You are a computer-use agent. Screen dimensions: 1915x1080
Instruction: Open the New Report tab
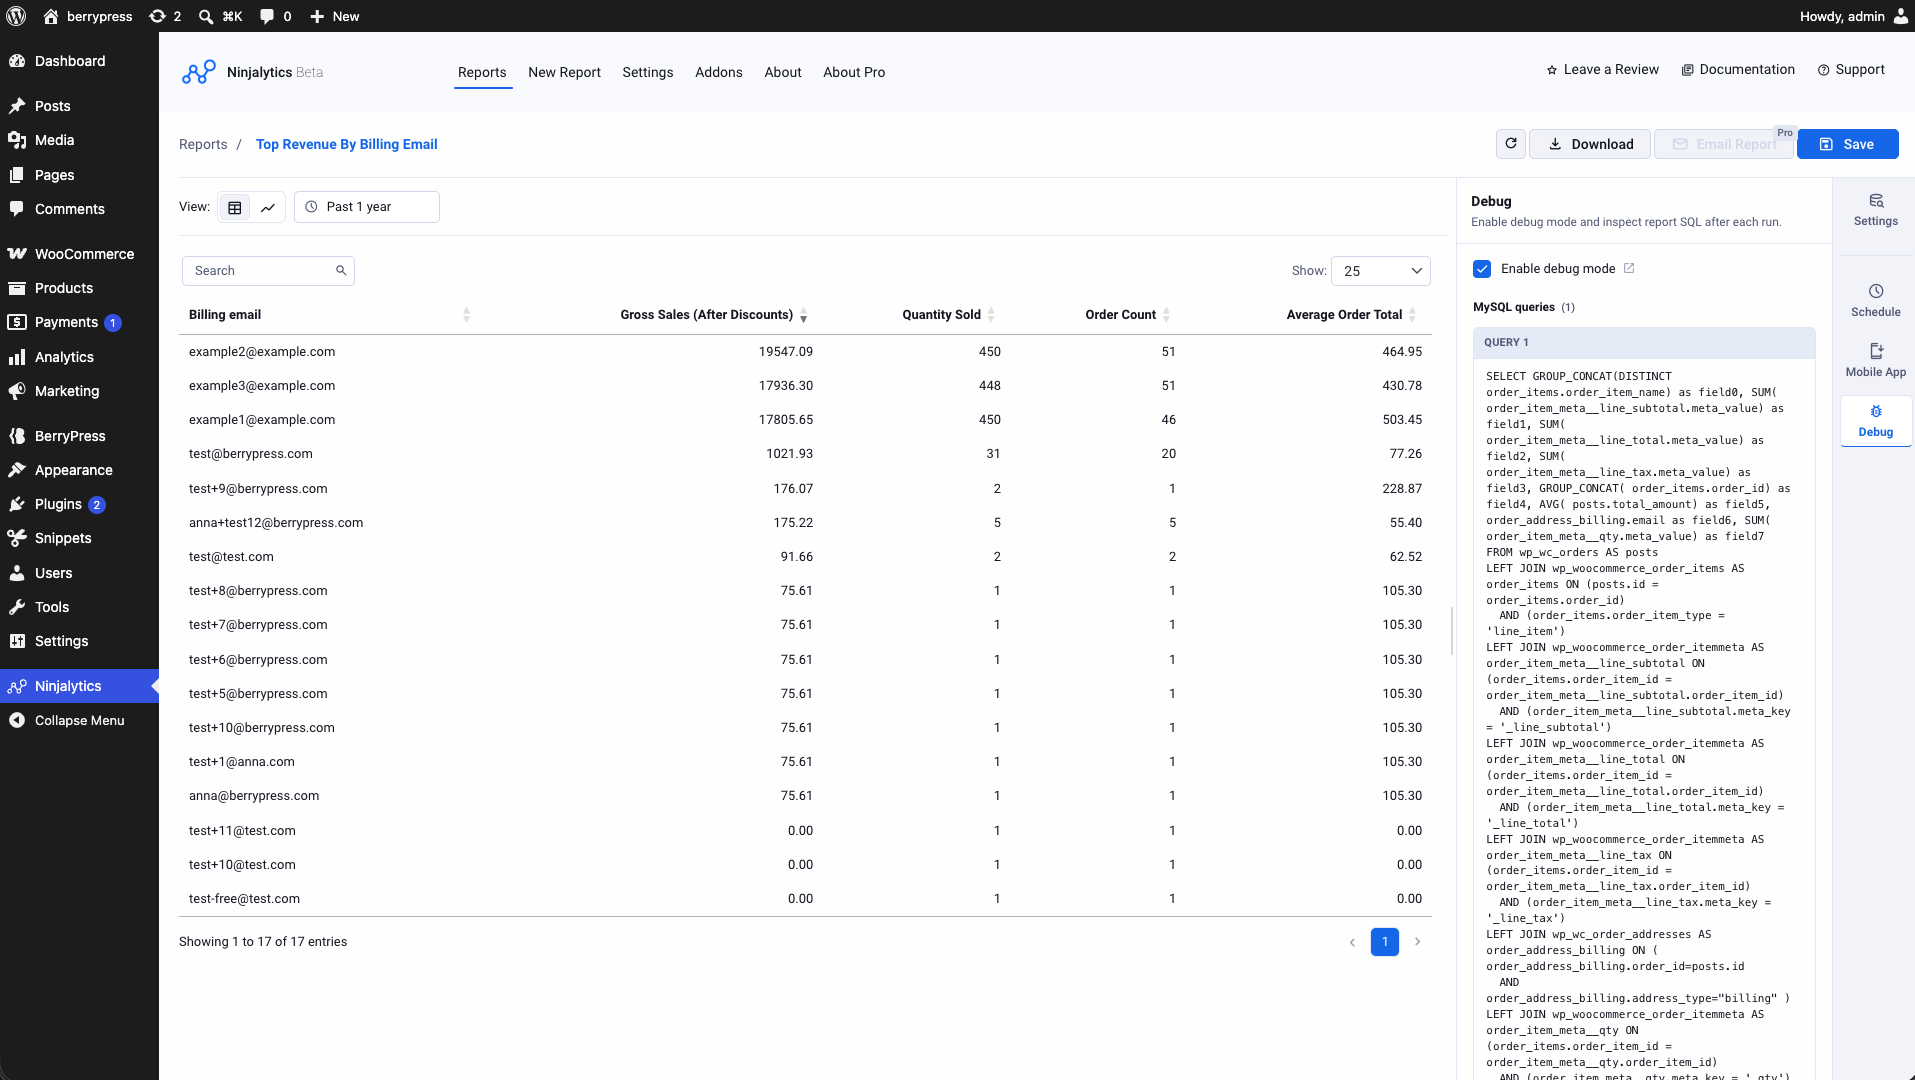click(564, 72)
